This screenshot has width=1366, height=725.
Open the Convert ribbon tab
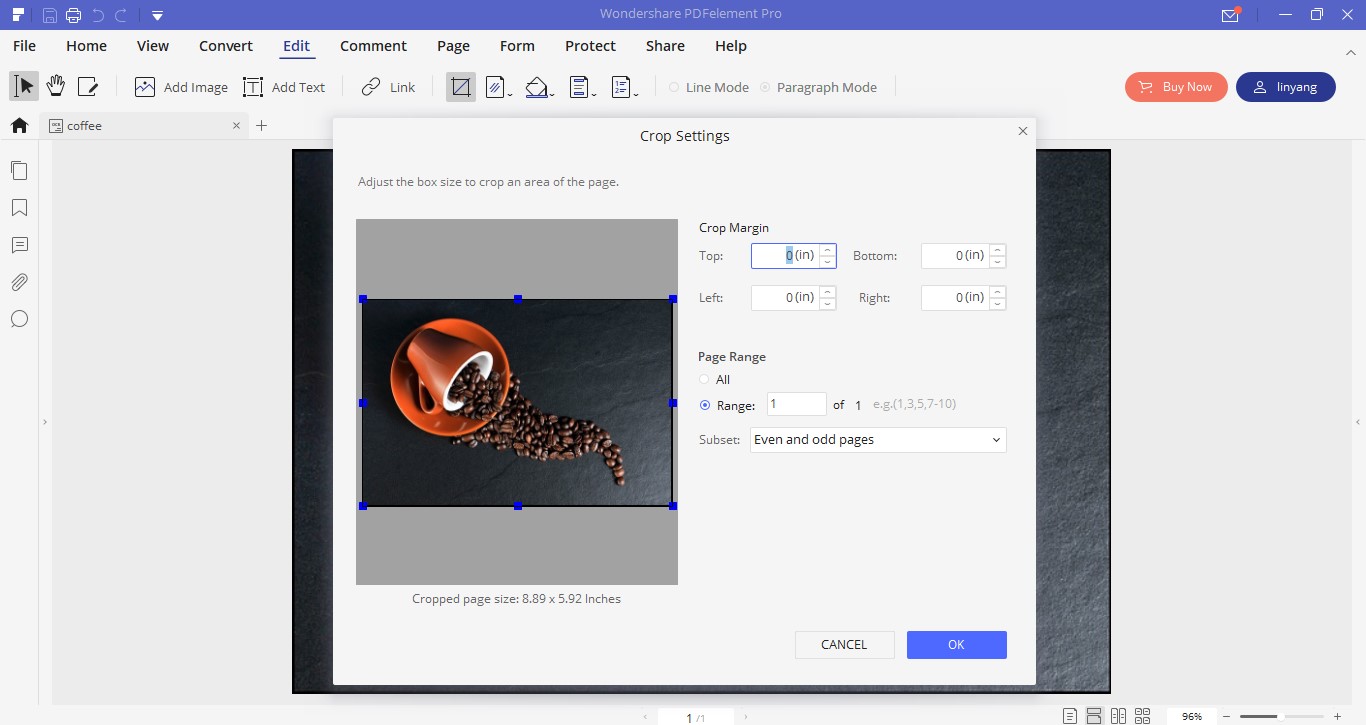click(x=226, y=46)
